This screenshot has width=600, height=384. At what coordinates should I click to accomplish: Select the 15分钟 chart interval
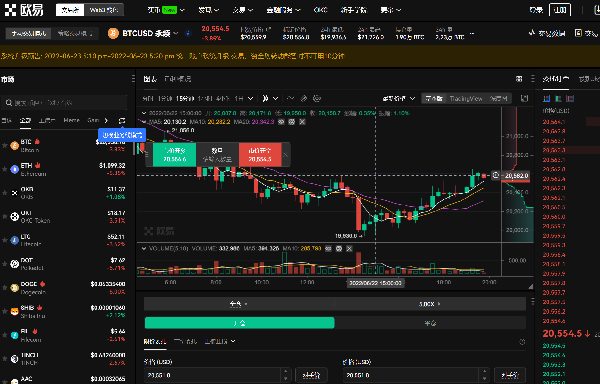185,98
